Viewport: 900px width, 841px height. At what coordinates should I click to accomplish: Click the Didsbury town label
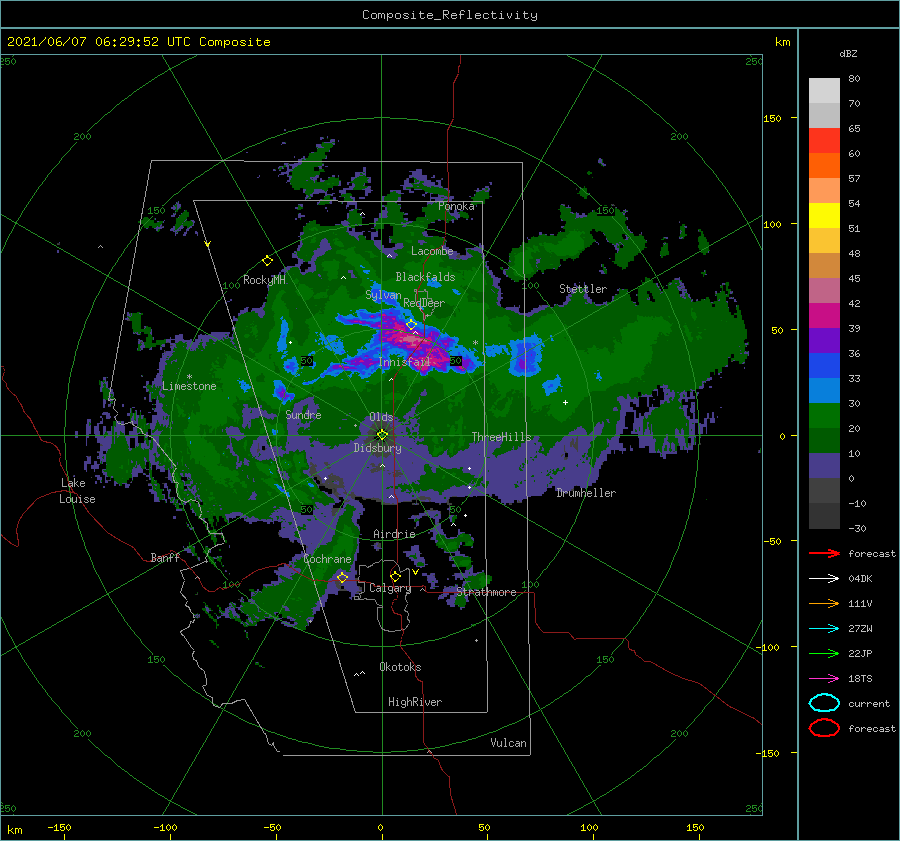pyautogui.click(x=377, y=448)
